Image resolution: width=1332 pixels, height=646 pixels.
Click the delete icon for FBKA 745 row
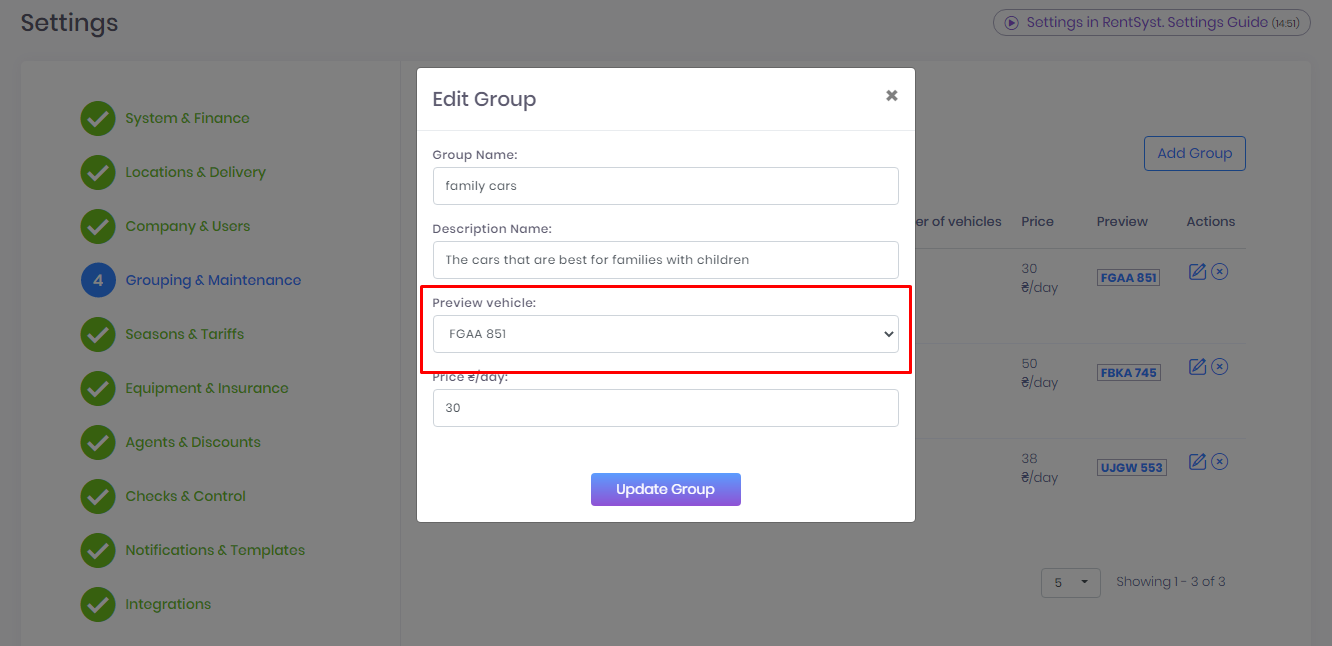1219,366
